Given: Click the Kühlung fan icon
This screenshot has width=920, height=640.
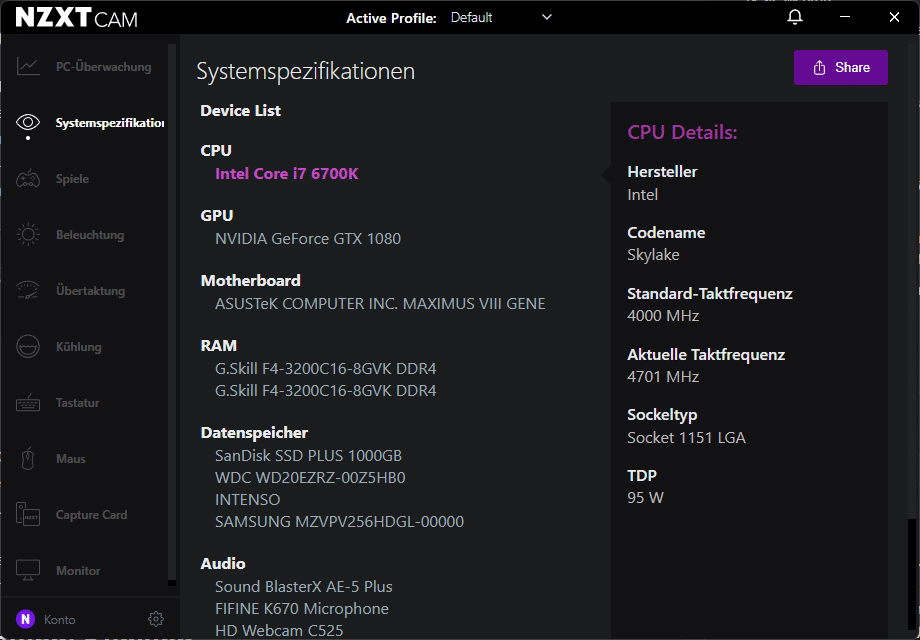Looking at the screenshot, I should [28, 347].
